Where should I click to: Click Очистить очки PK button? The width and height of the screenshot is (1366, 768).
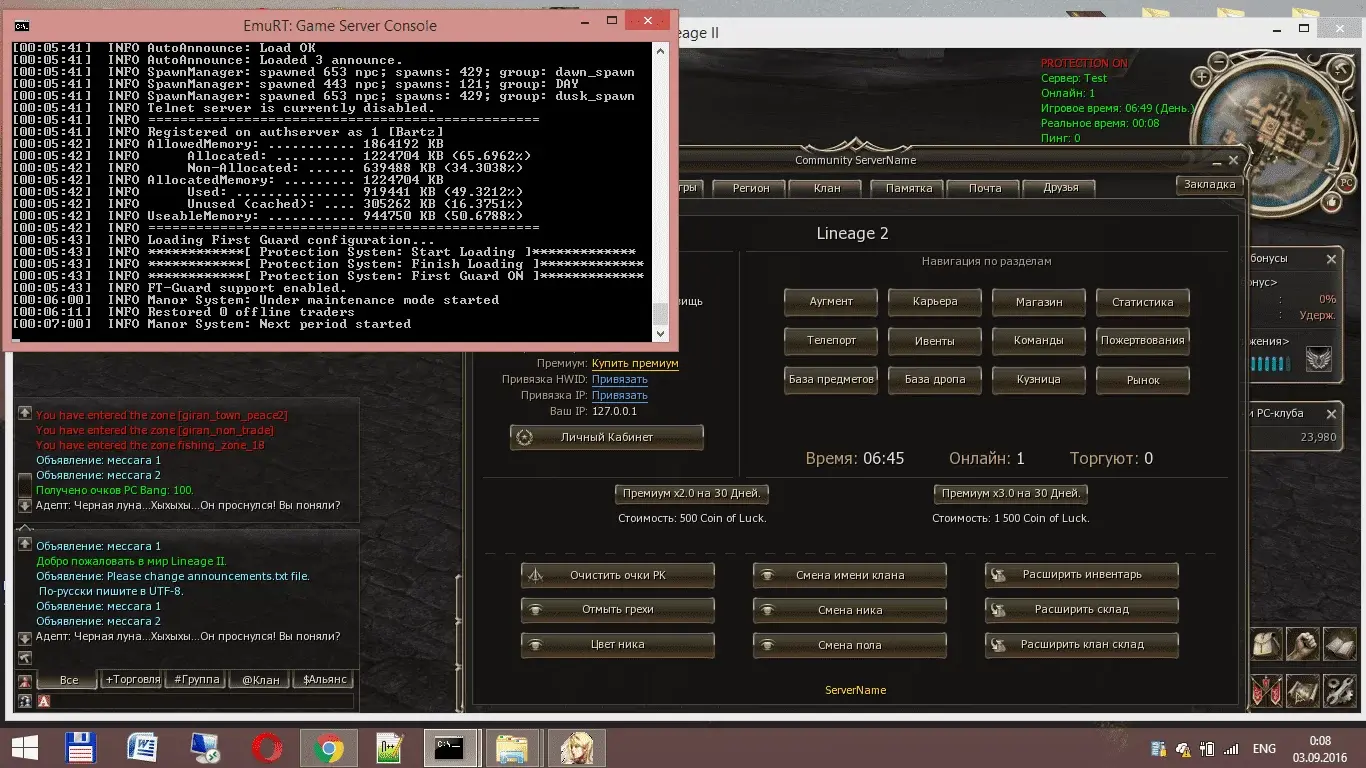618,575
